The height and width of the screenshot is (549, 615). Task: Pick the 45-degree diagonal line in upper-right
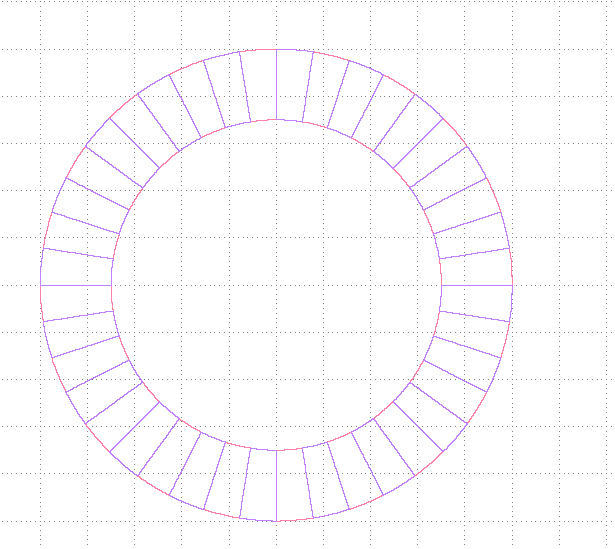pyautogui.click(x=418, y=143)
